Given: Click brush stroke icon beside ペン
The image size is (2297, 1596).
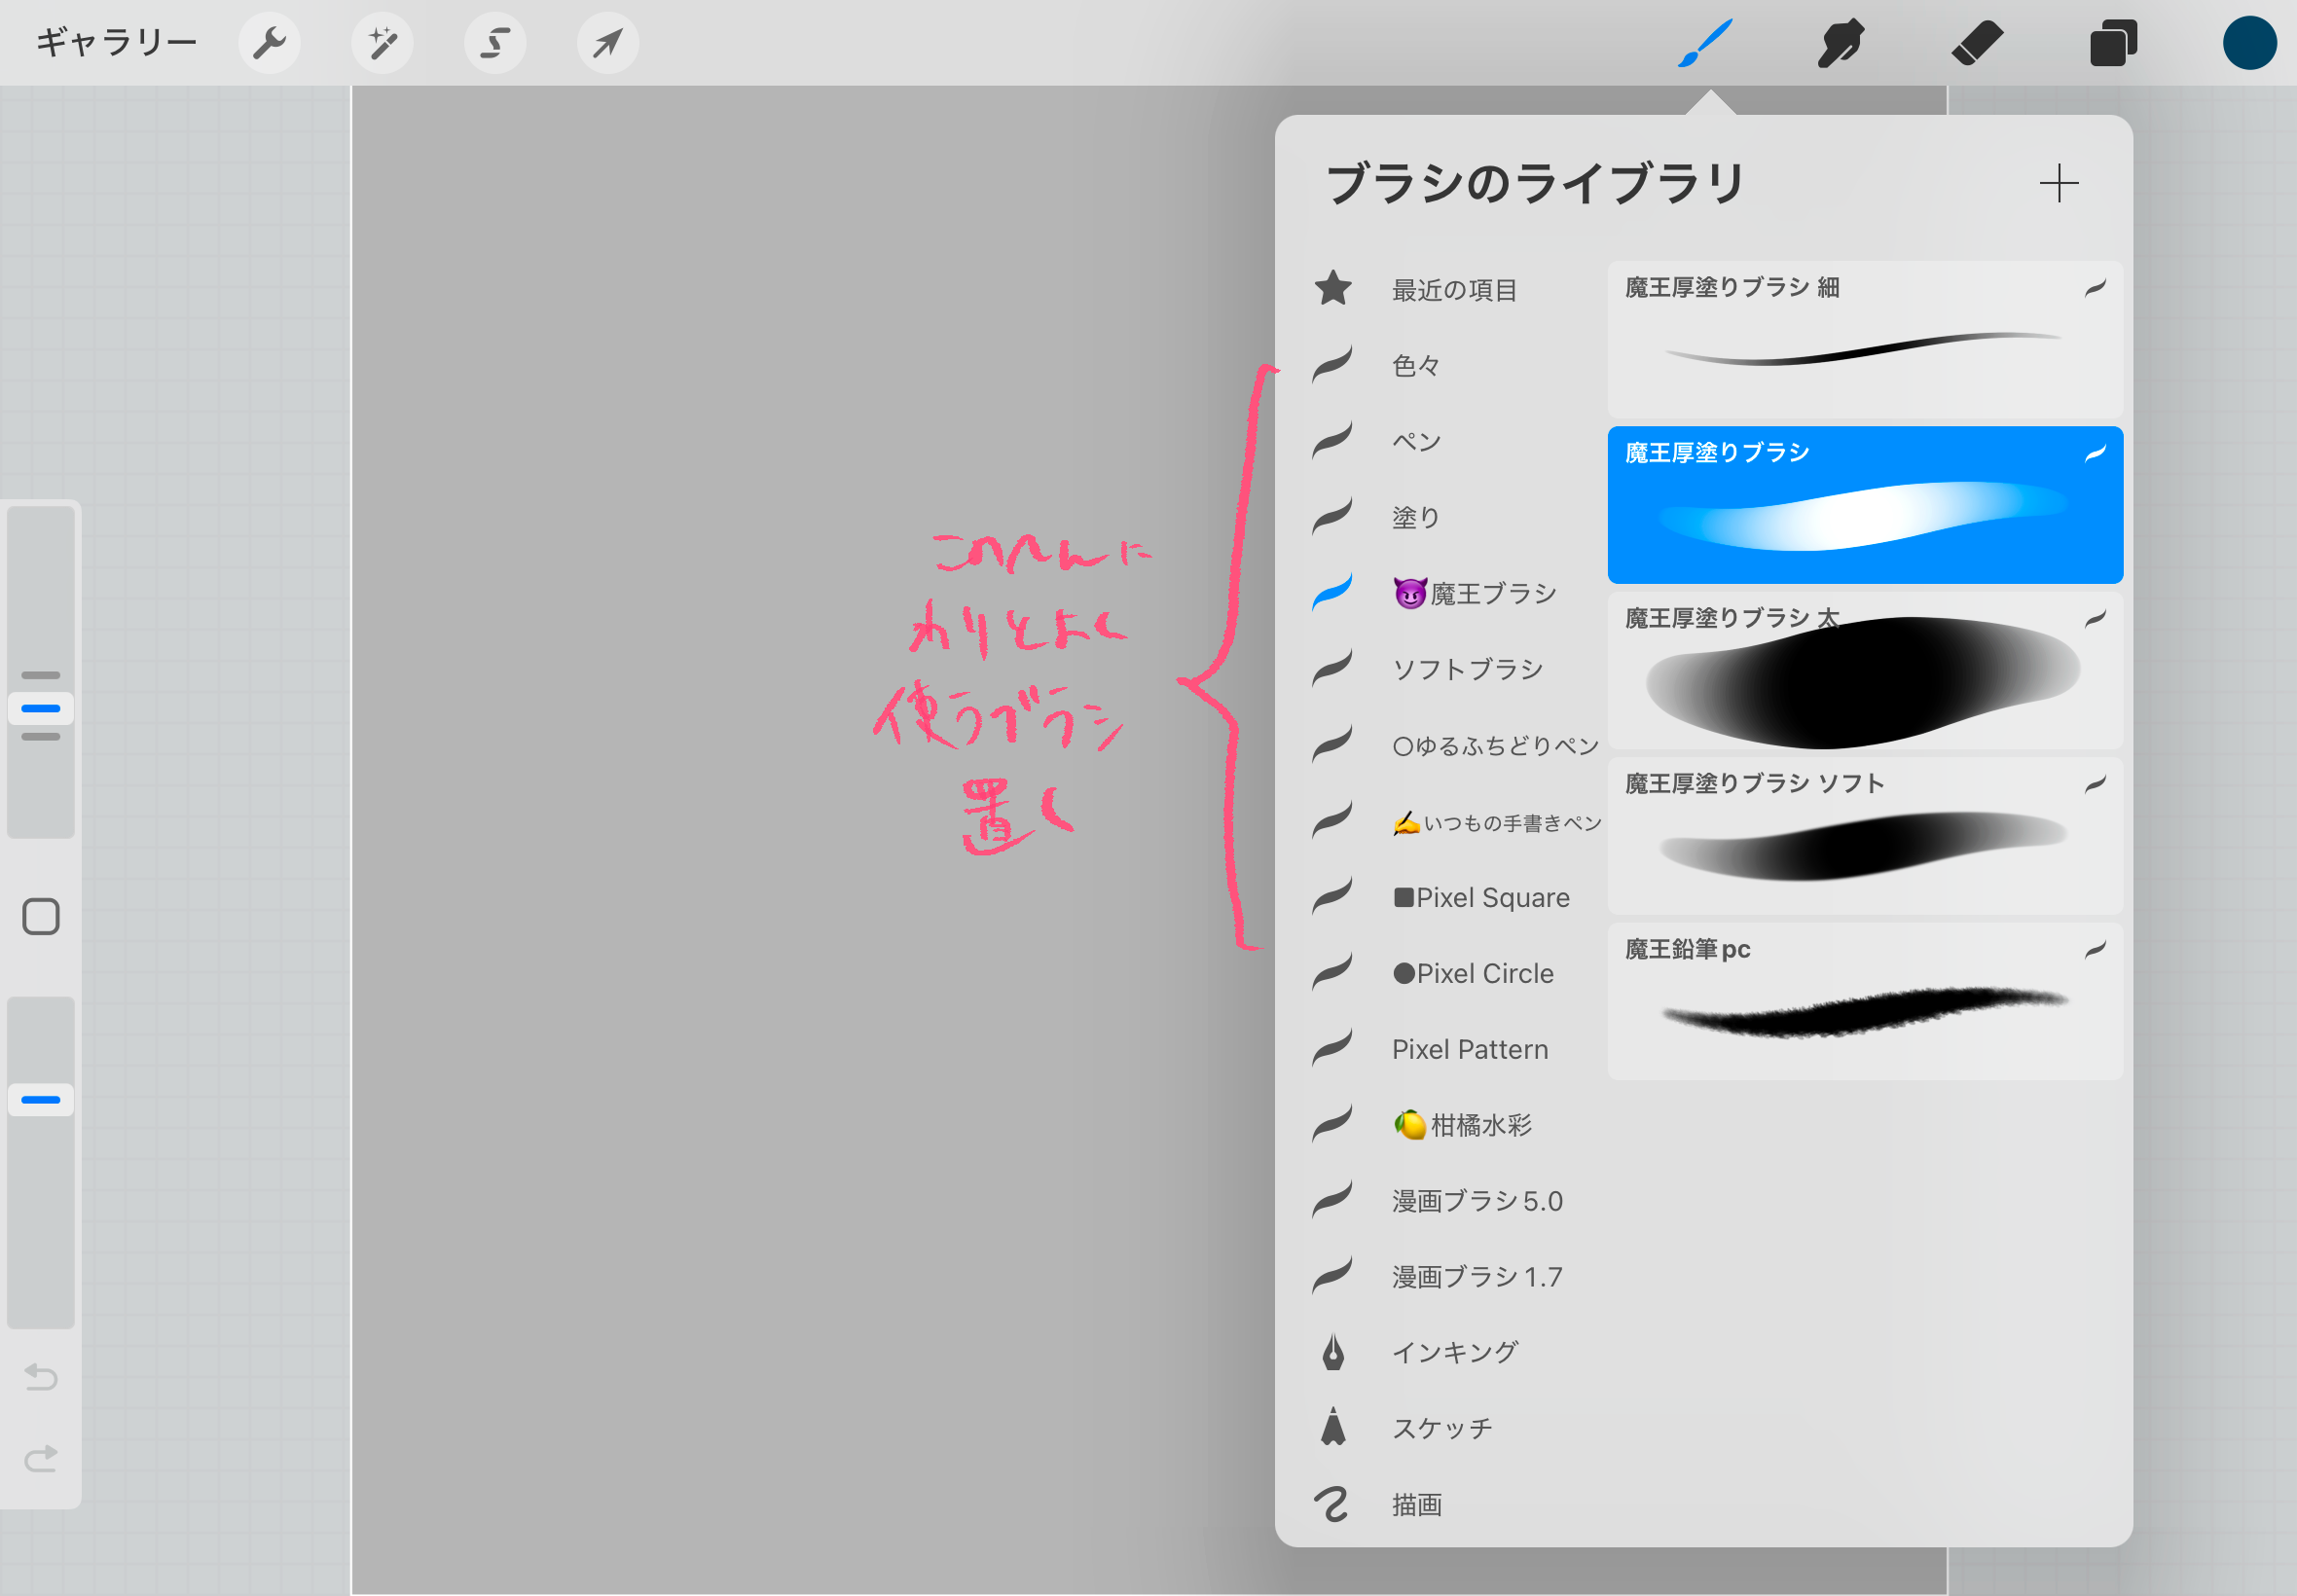Looking at the screenshot, I should tap(1332, 440).
